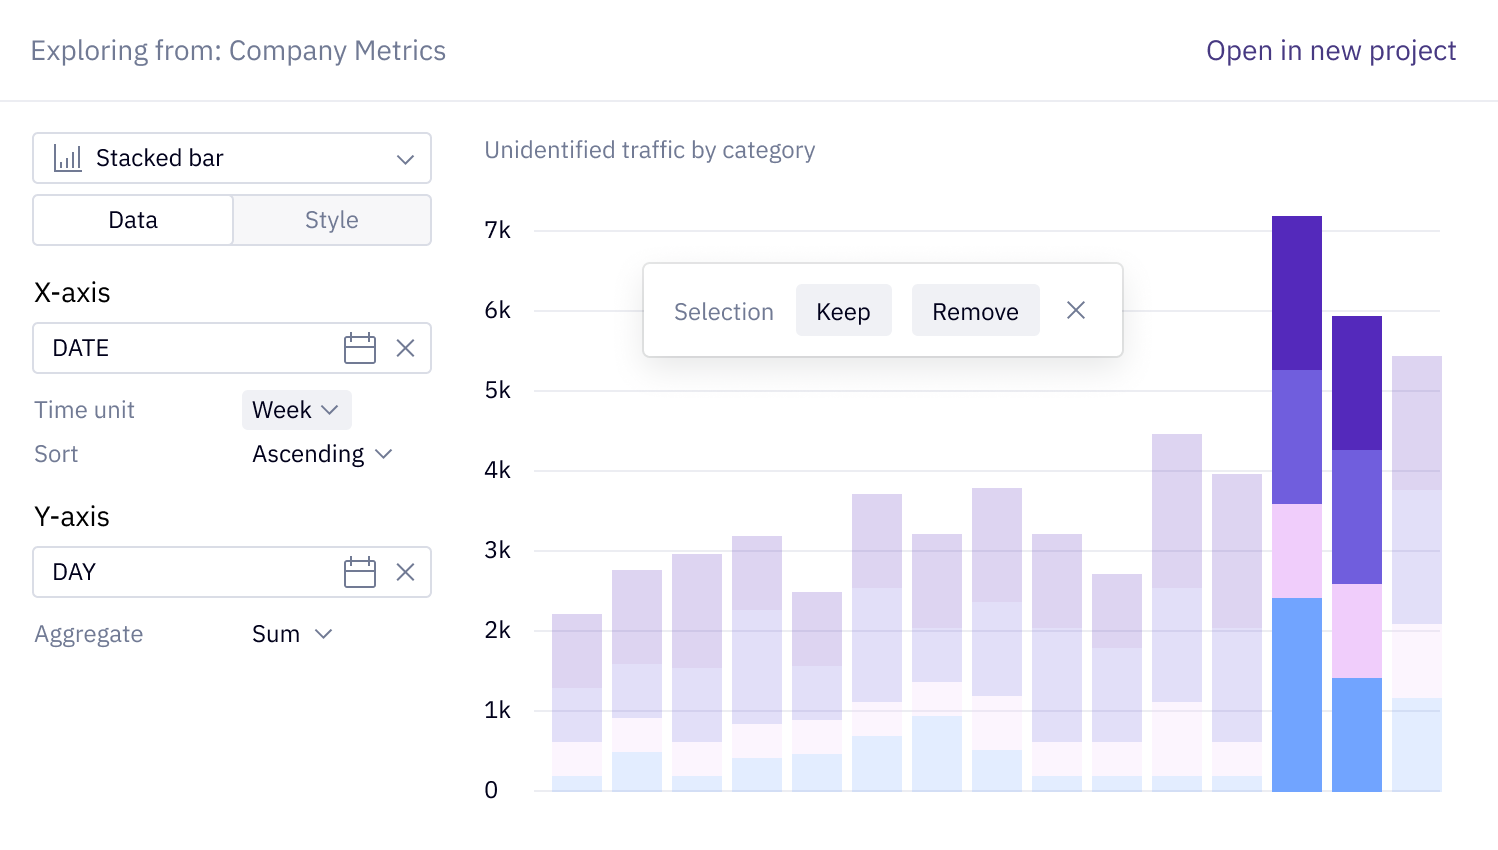1498x850 pixels.
Task: Switch to the Style tab
Action: pyautogui.click(x=331, y=220)
